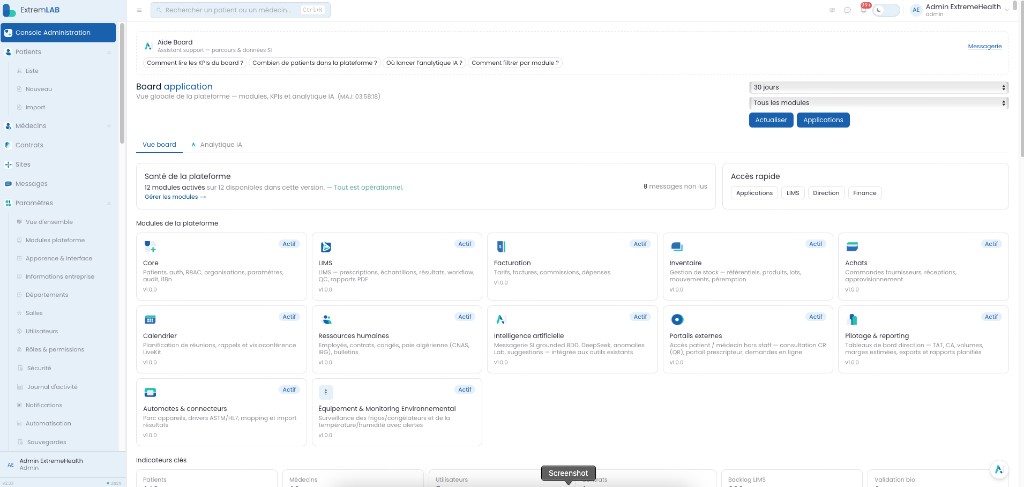1024x487 pixels.
Task: Open the Admin ExtremeHealth user menu chevron
Action: (1007, 10)
